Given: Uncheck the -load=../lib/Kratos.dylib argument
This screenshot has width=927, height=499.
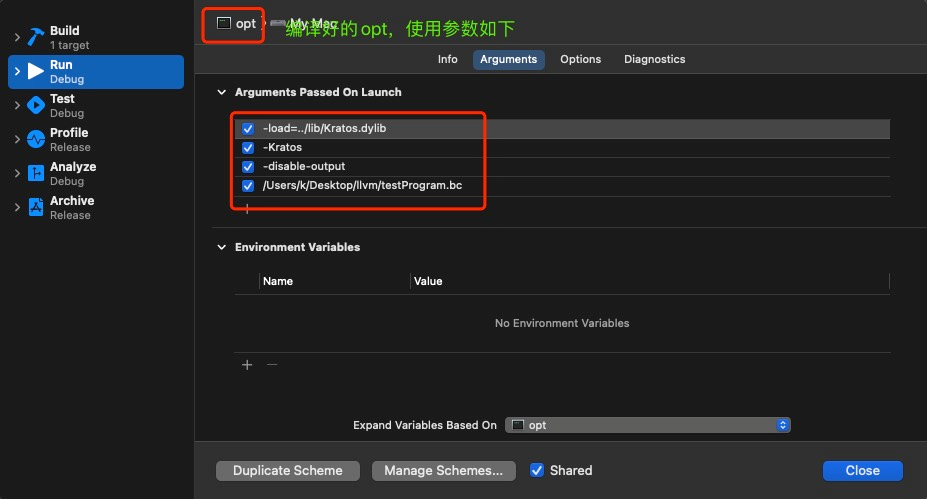Looking at the screenshot, I should [248, 129].
